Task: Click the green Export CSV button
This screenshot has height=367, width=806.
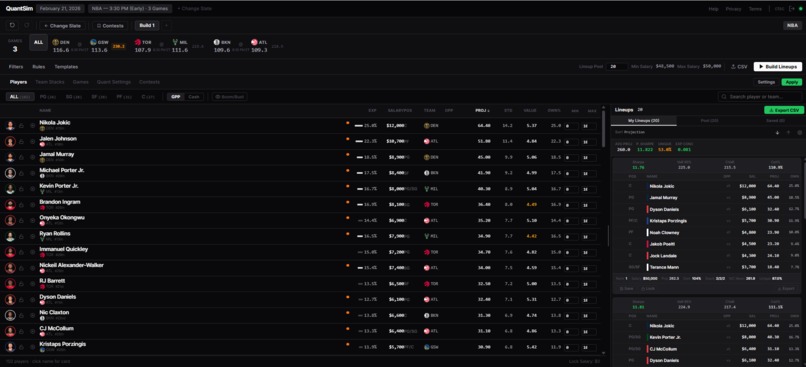Action: point(784,110)
